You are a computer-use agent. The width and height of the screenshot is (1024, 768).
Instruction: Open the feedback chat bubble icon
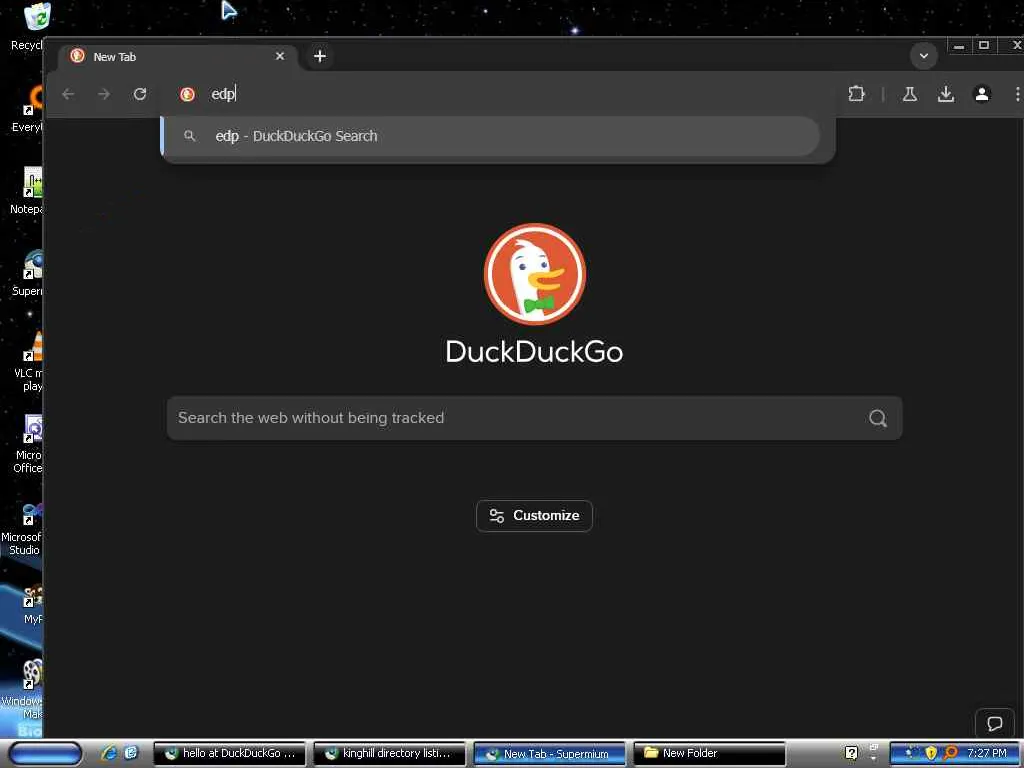click(995, 724)
